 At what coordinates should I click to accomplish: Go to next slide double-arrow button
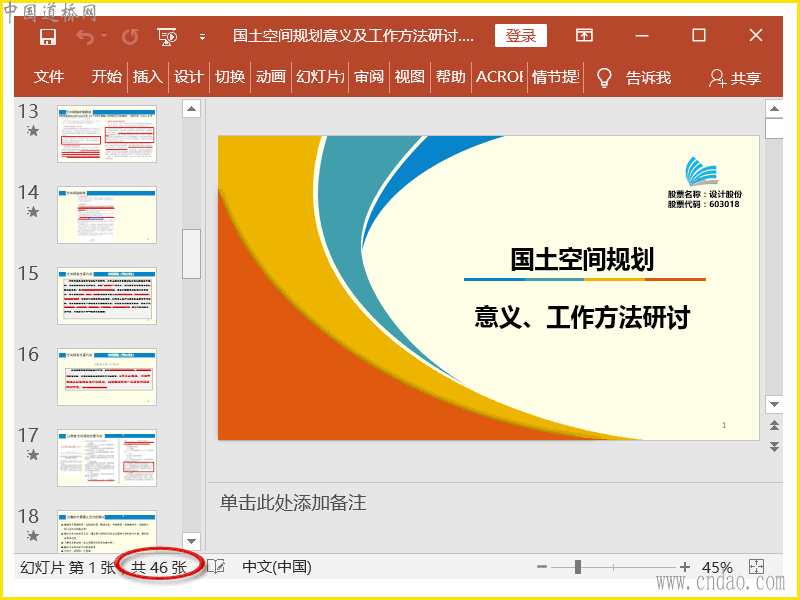[774, 446]
